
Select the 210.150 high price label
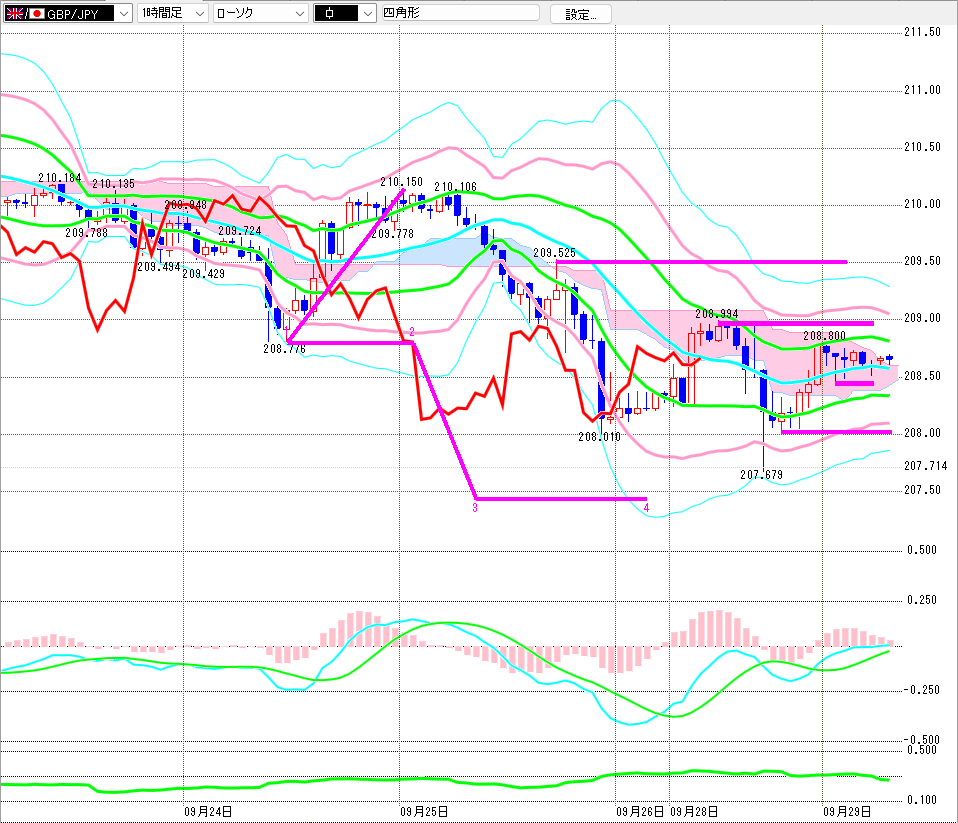[401, 182]
